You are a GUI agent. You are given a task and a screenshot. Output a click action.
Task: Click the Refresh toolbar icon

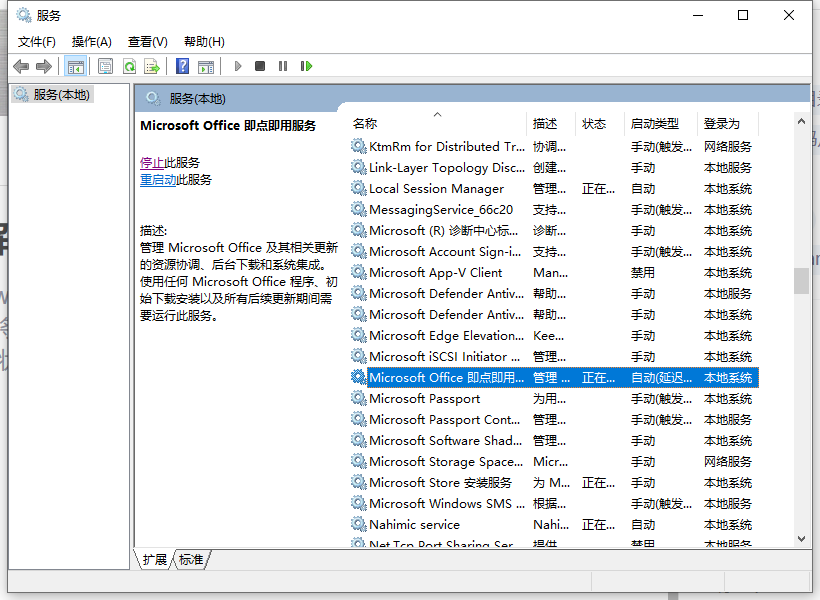129,66
